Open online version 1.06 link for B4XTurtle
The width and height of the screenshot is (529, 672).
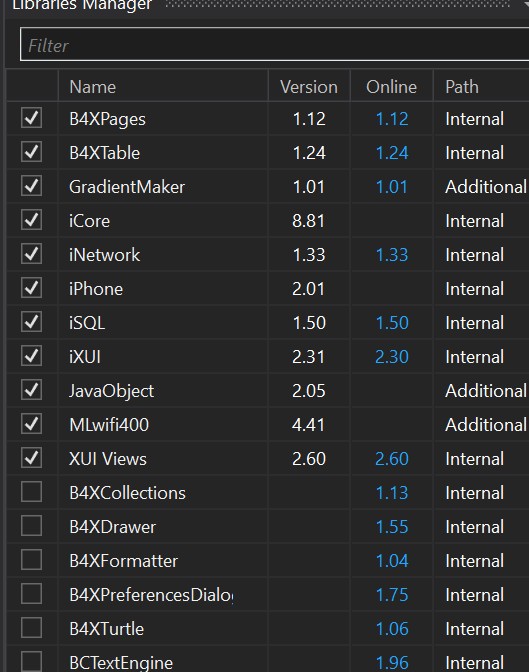point(392,629)
